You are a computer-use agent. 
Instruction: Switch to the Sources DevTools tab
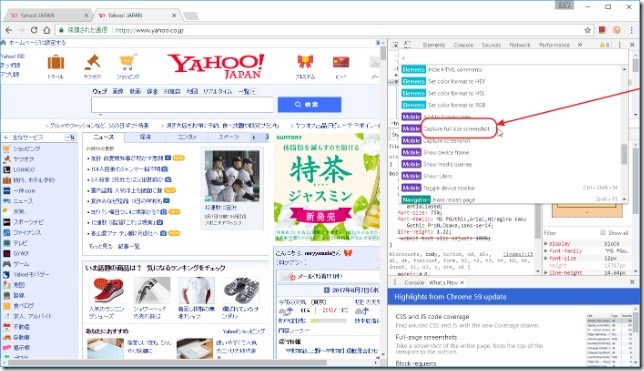tap(491, 45)
